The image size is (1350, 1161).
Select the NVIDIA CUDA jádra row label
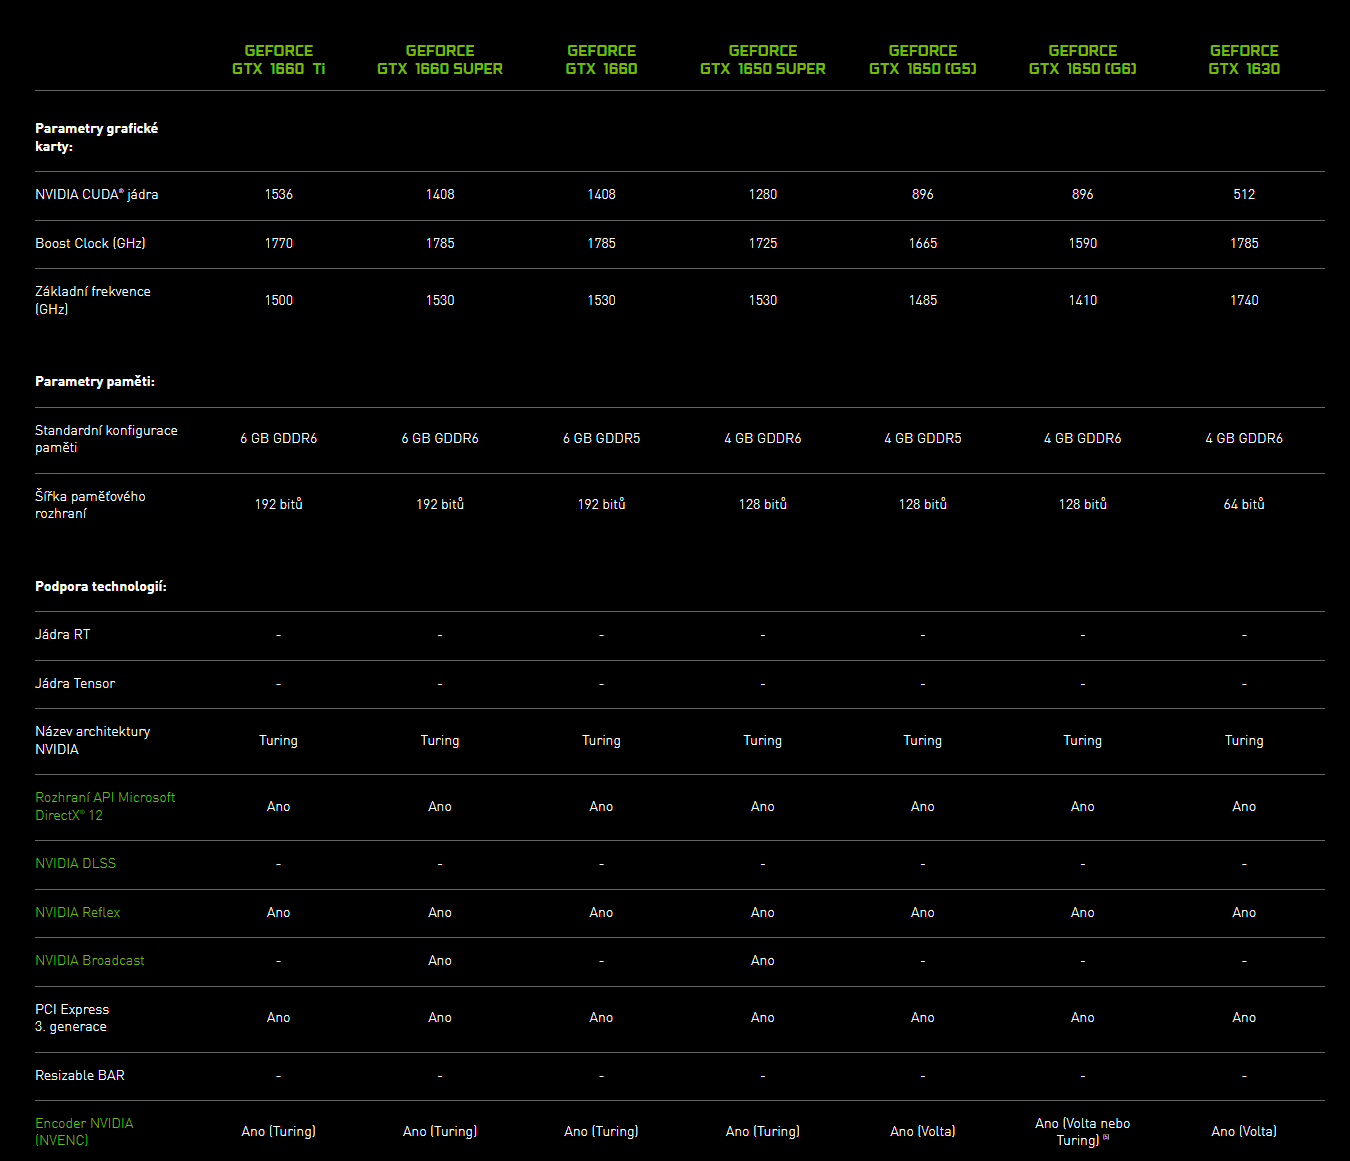[96, 194]
